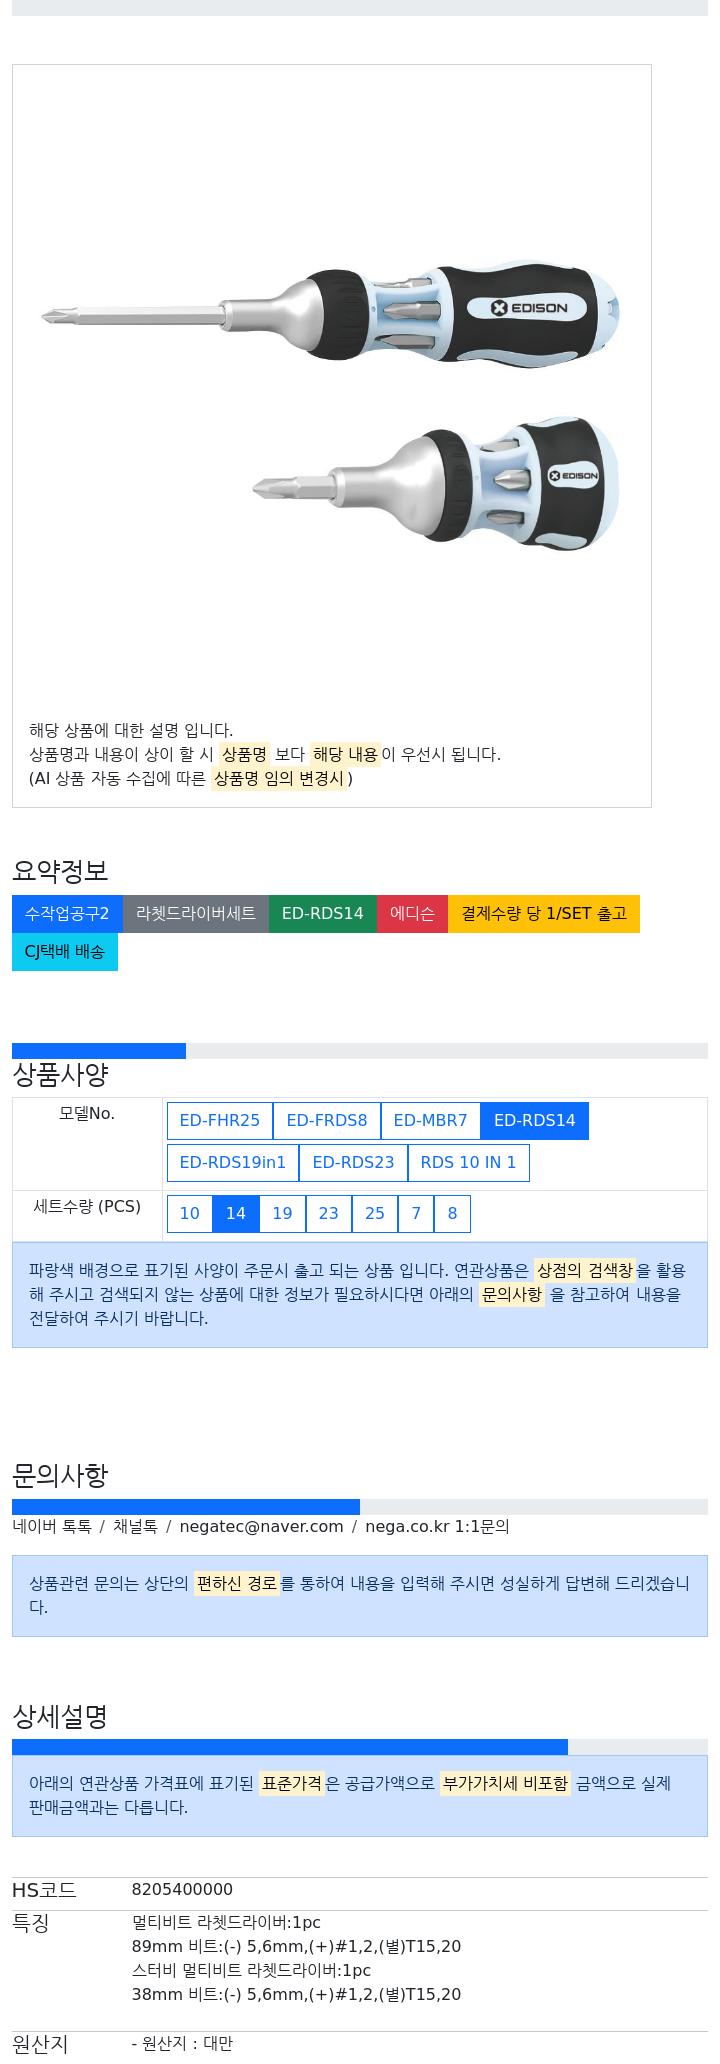Click the green ED-RDS14 summary tag

click(323, 914)
